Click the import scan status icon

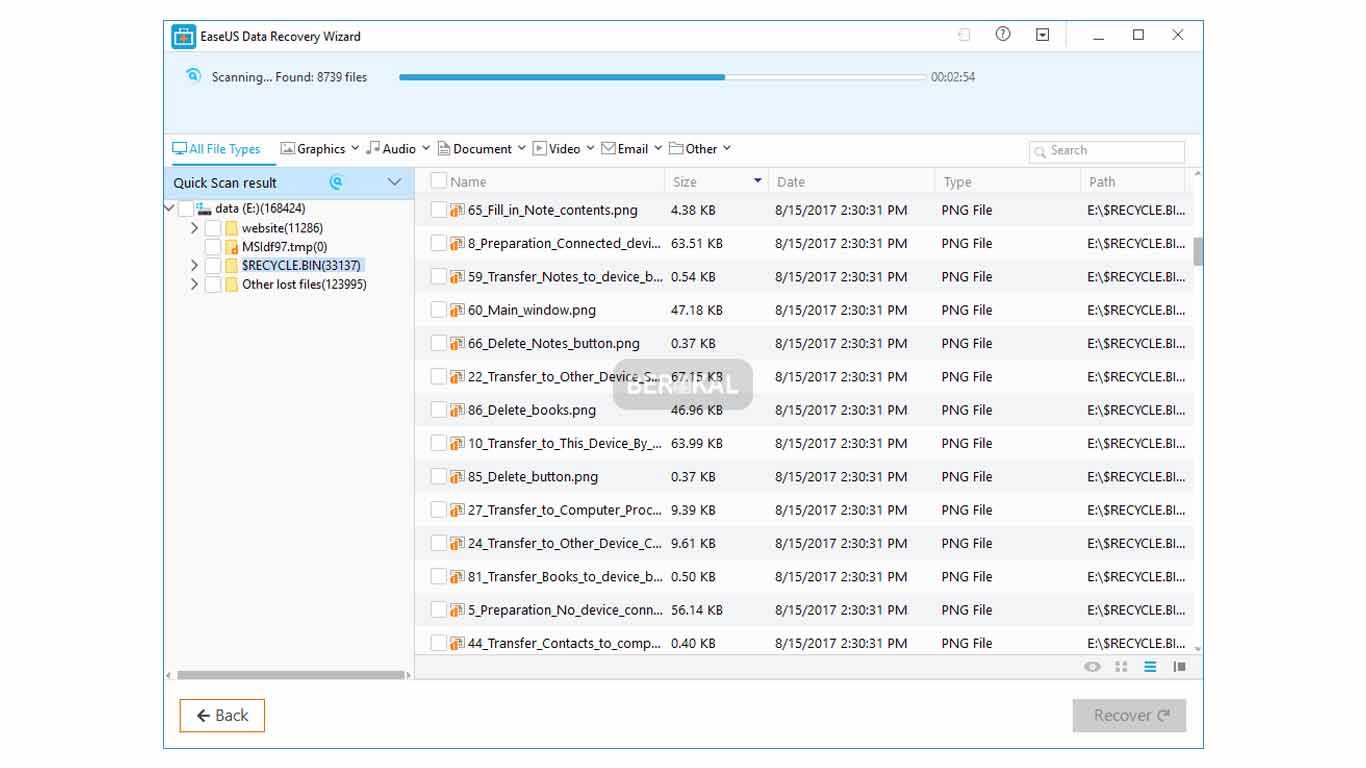[964, 35]
